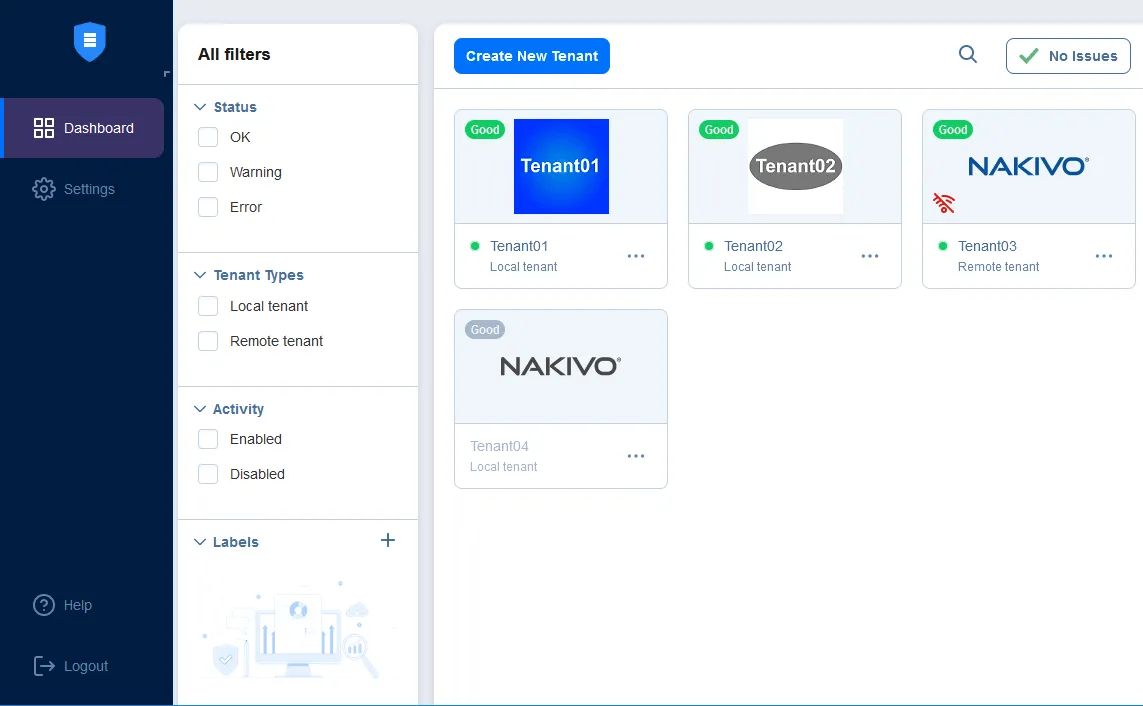Click the No Issues button
Screen dimensions: 1143x706
(x=1068, y=56)
